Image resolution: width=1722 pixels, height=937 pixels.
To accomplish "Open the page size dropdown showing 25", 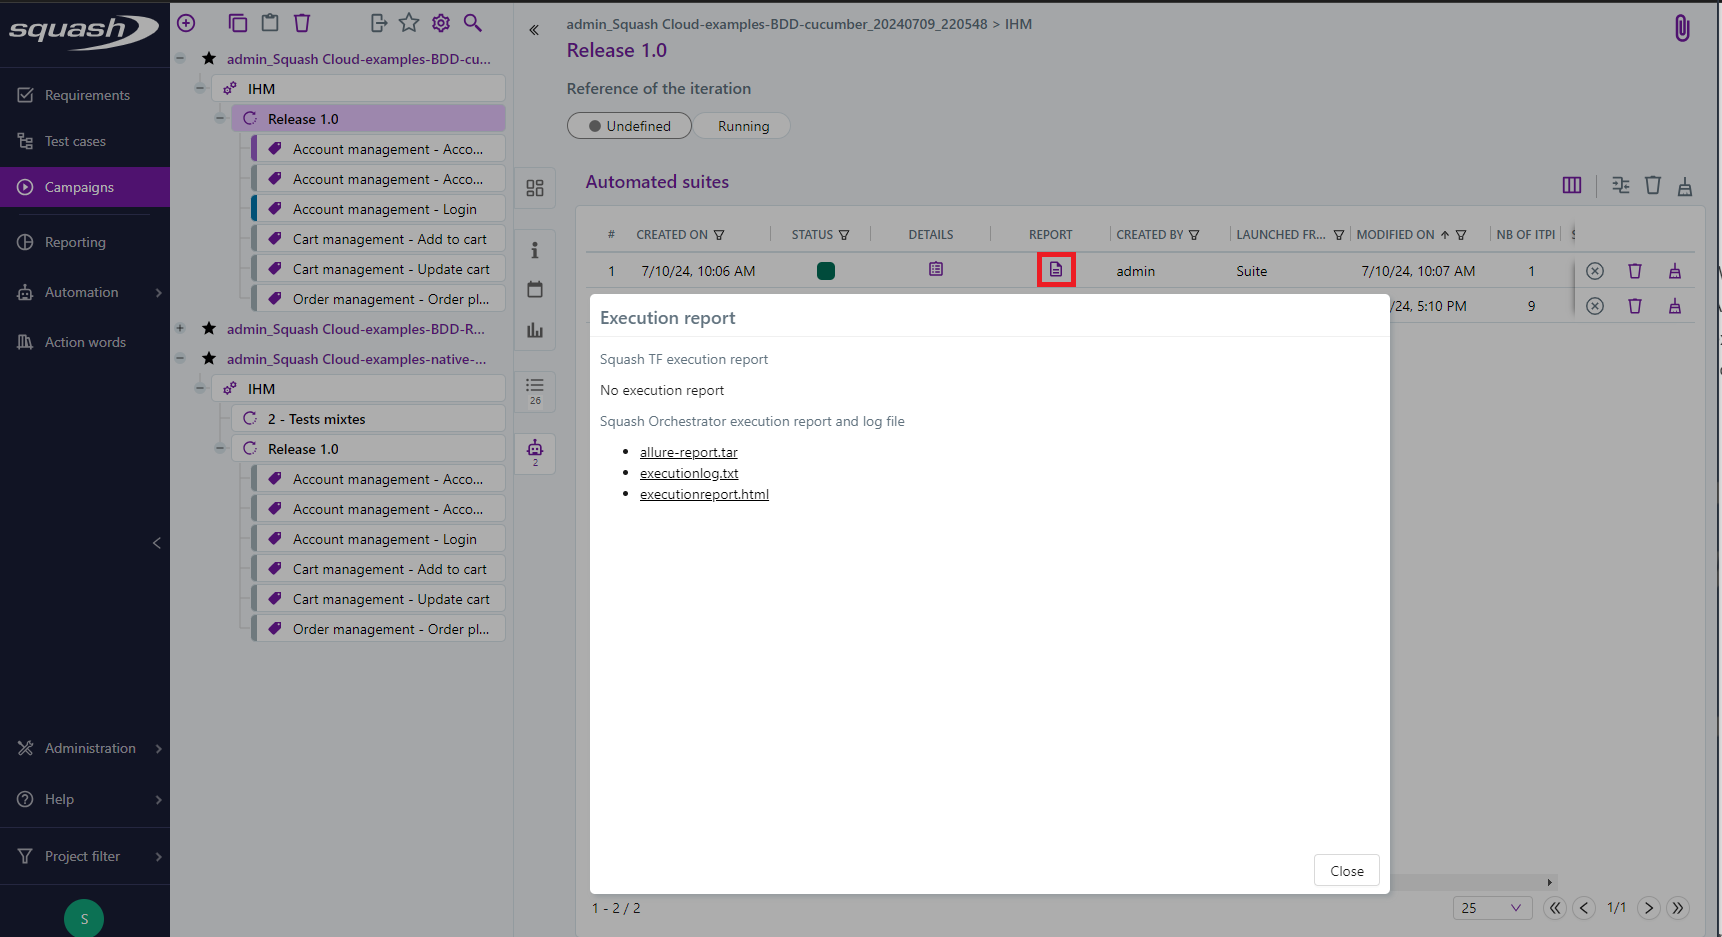I will click(1492, 907).
